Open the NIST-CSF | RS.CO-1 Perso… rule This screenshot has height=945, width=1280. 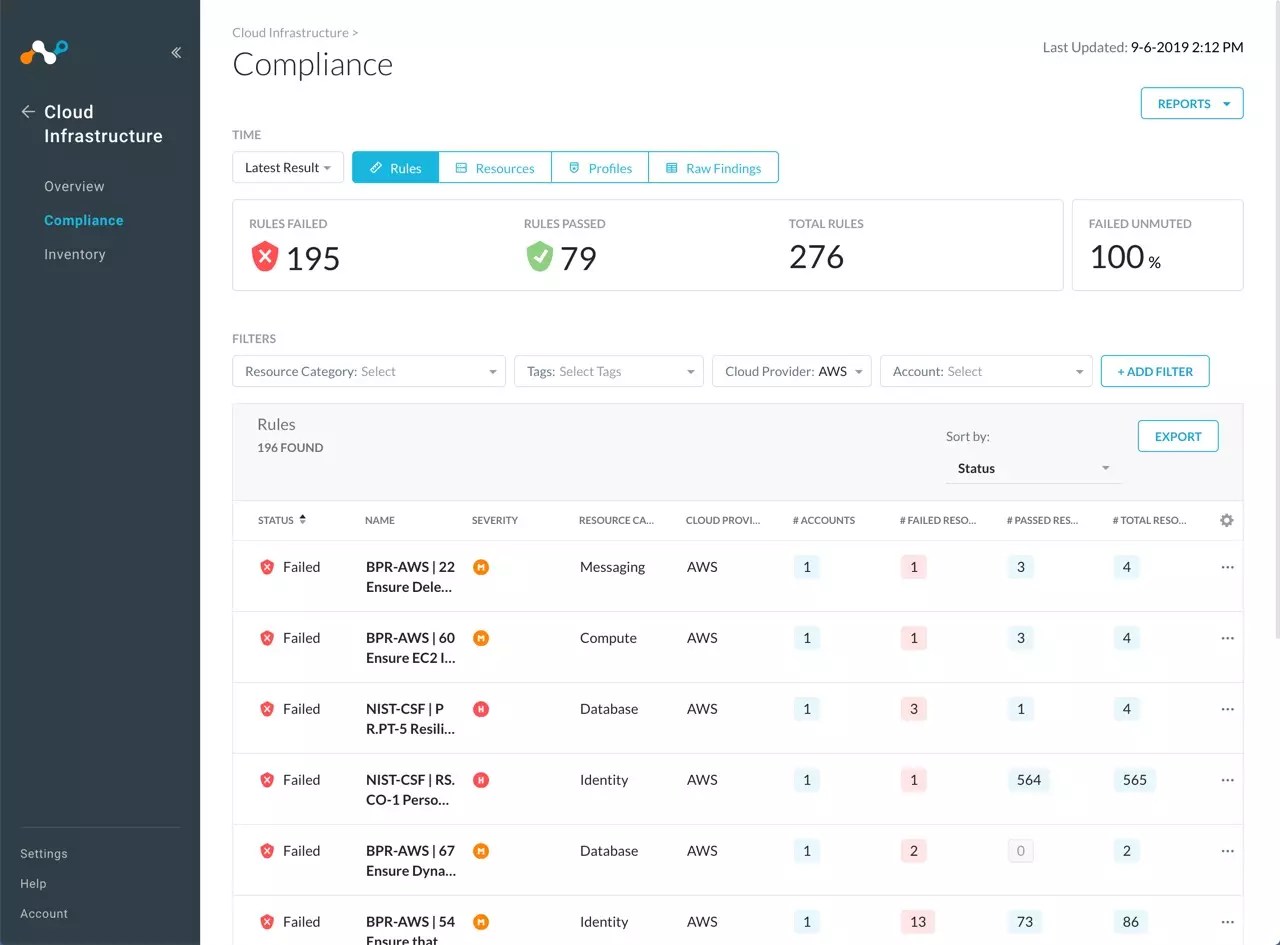pyautogui.click(x=410, y=790)
